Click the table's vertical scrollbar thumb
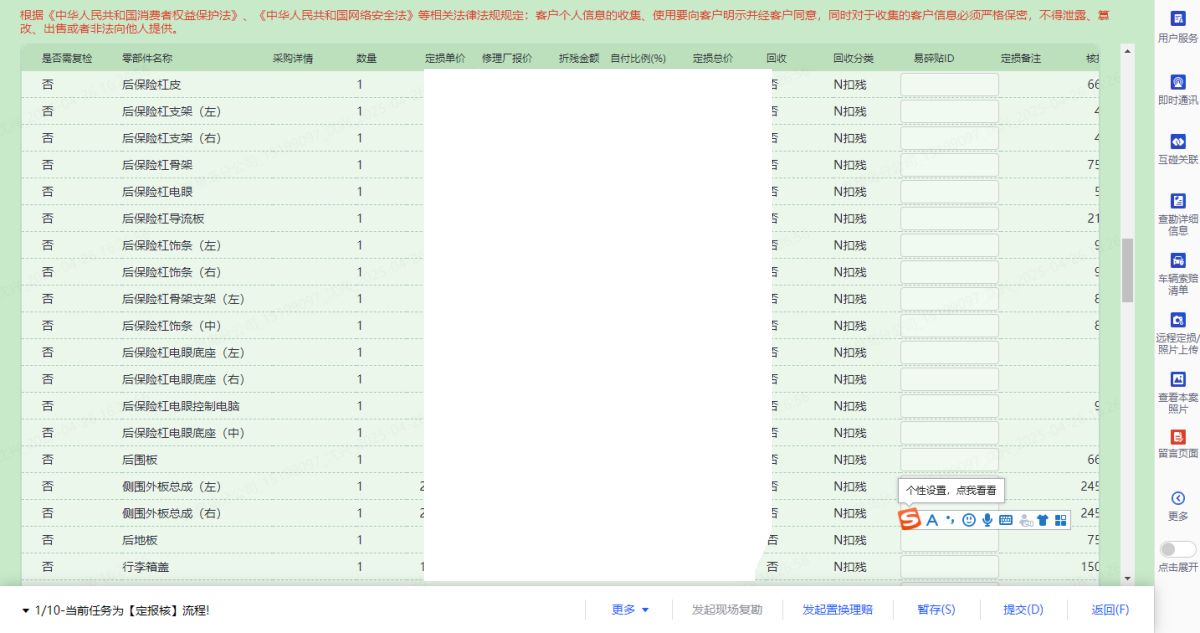This screenshot has height=633, width=1200. (x=1128, y=269)
